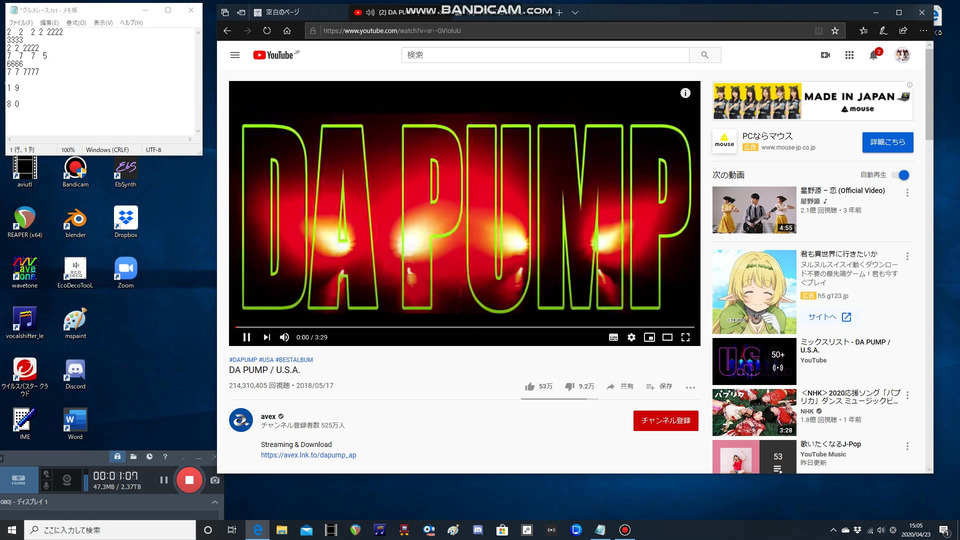Show video info card icon
Image resolution: width=960 pixels, height=540 pixels.
685,93
